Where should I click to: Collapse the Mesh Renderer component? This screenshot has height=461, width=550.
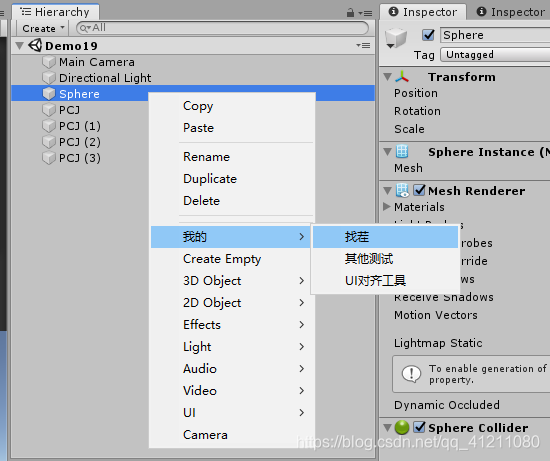pyautogui.click(x=387, y=191)
